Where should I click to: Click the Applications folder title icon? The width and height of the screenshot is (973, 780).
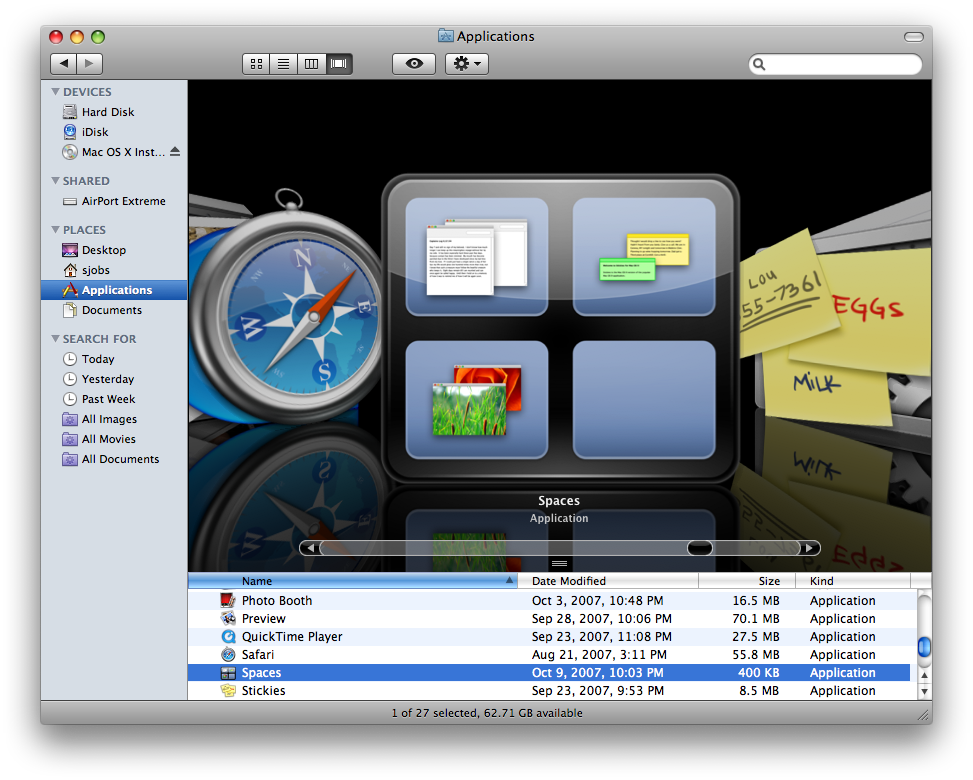(445, 36)
